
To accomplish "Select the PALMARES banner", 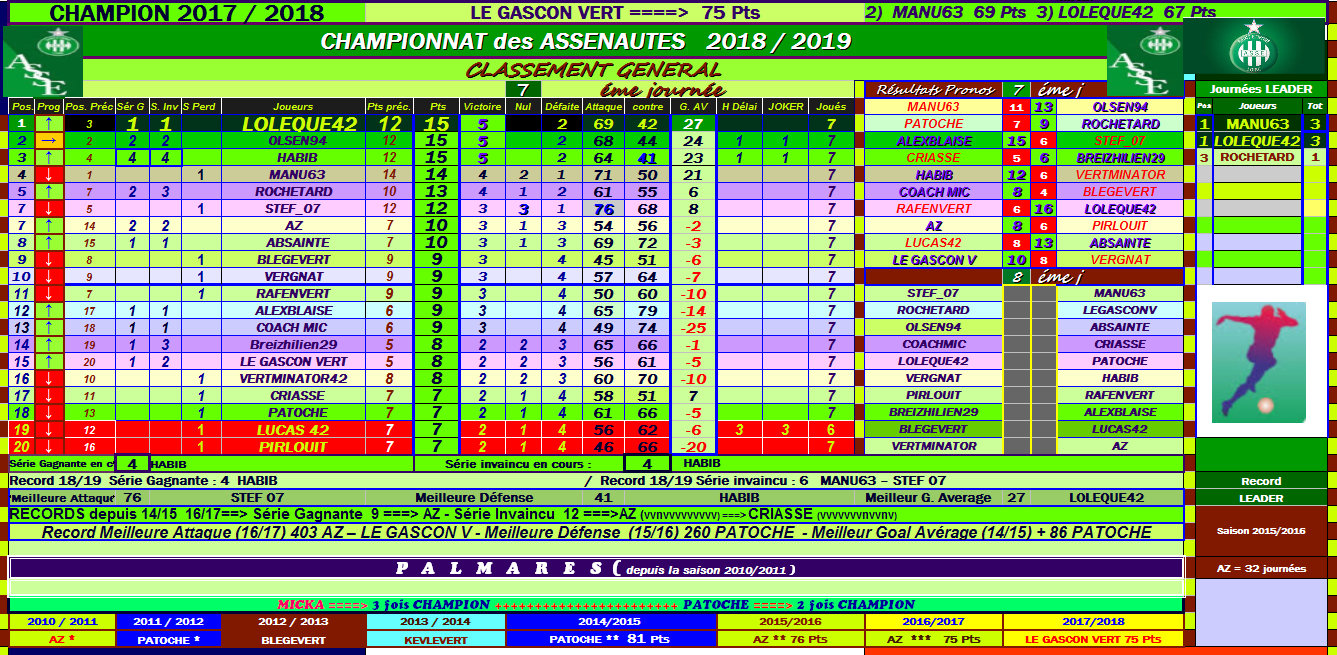I will click(595, 569).
